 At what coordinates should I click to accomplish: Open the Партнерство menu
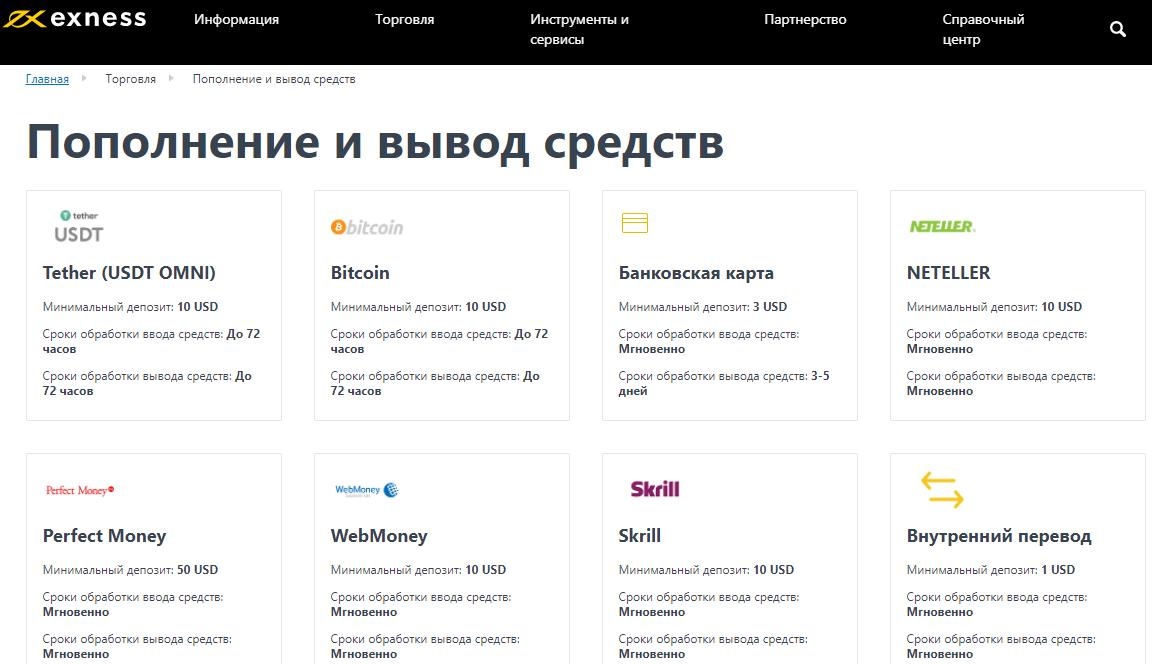tap(805, 20)
